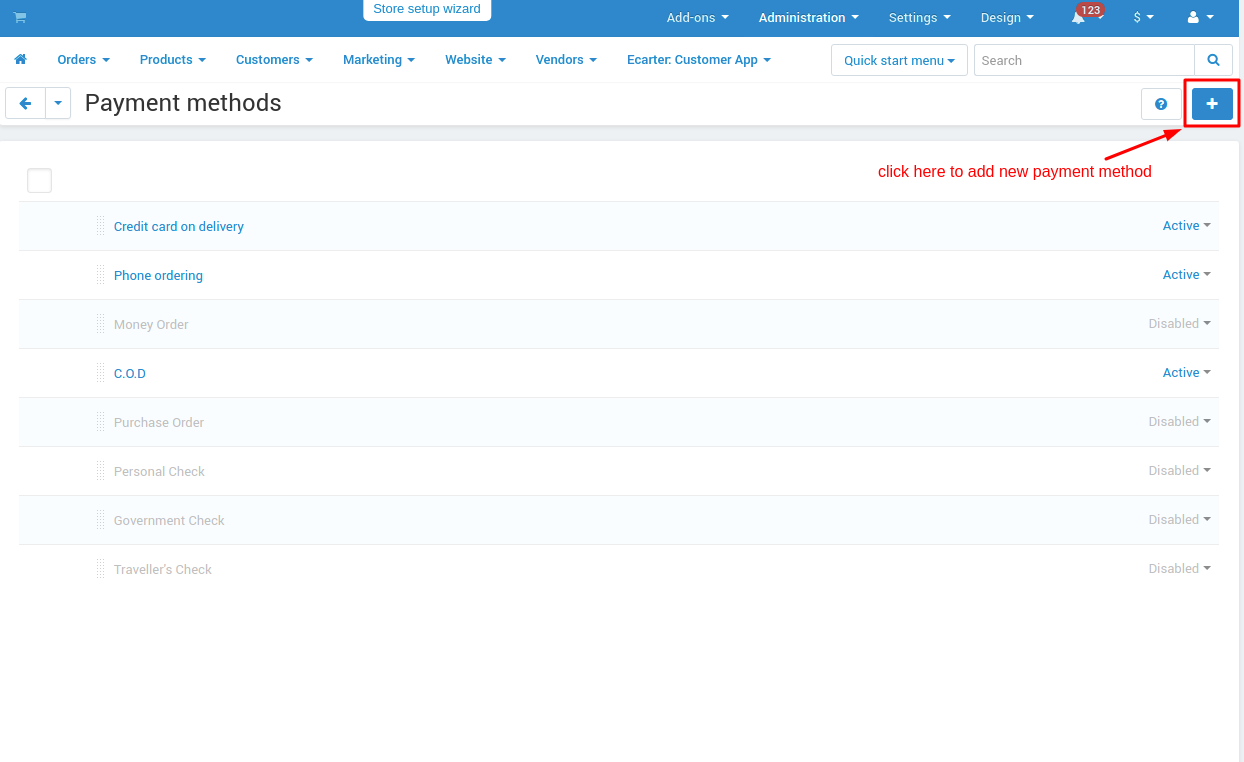The image size is (1244, 762).
Task: Open the currency dollar dropdown
Action: [x=1143, y=18]
